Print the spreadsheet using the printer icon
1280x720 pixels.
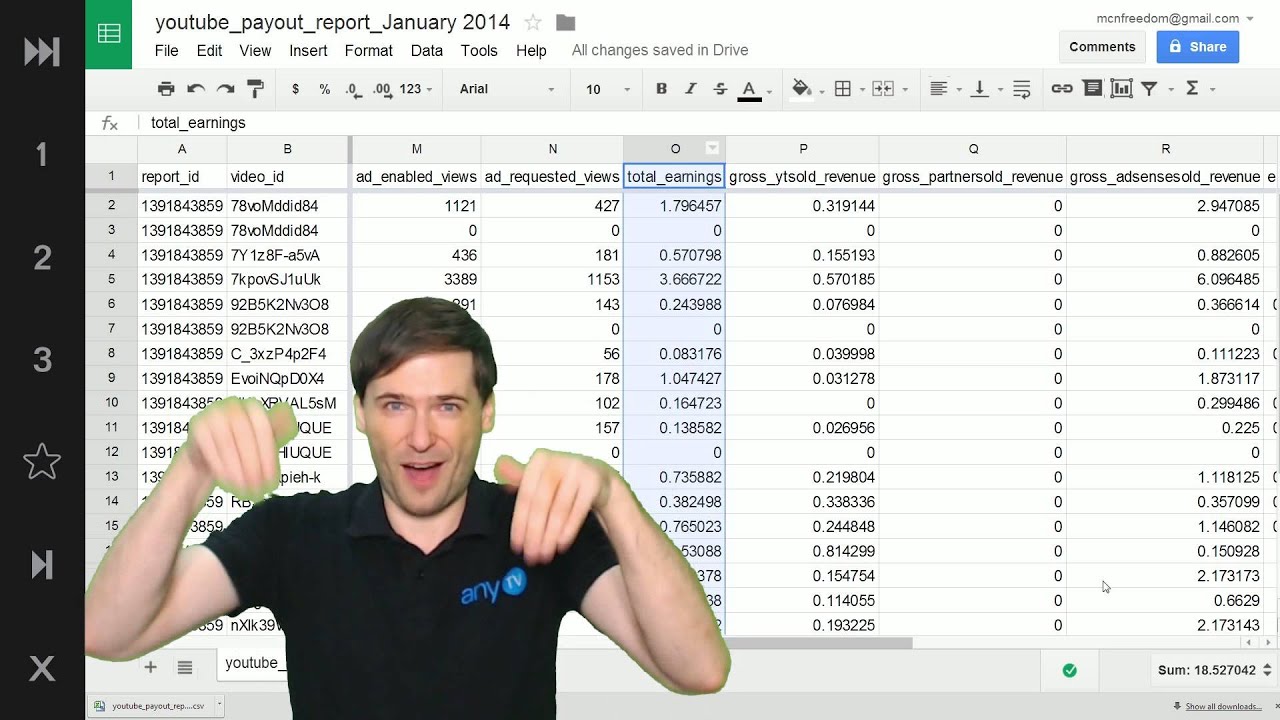click(x=166, y=89)
